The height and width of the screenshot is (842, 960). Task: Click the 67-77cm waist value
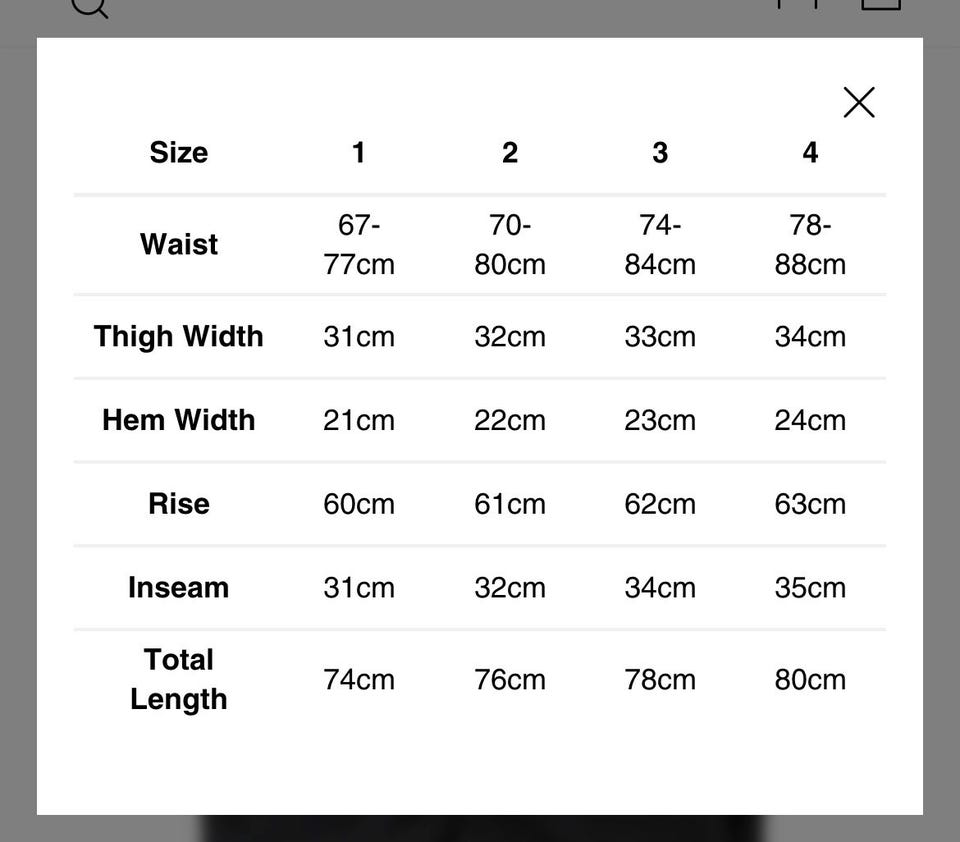[358, 244]
